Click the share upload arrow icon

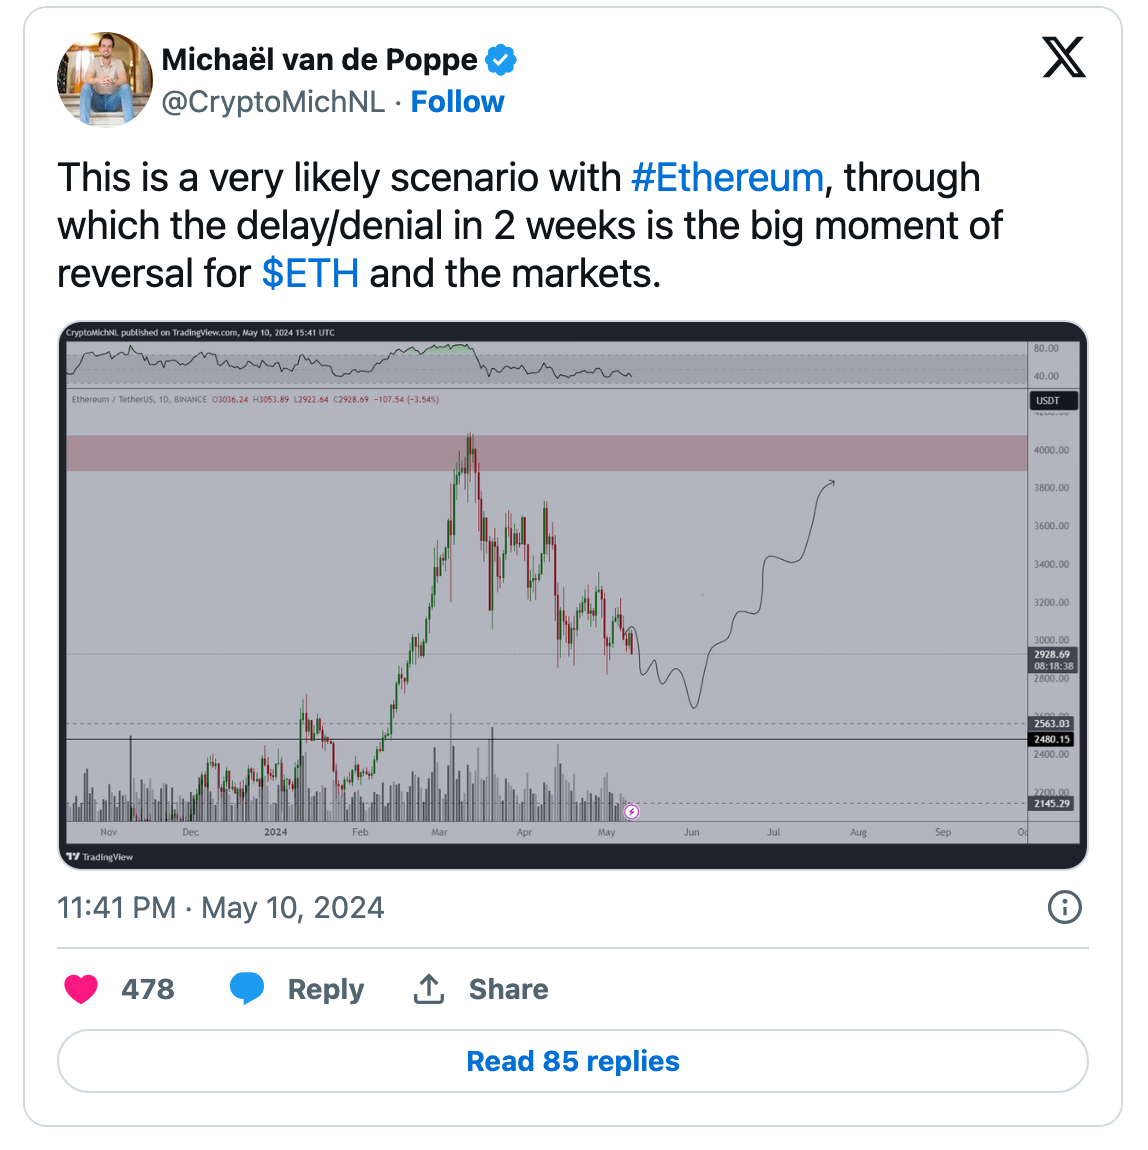coord(429,989)
